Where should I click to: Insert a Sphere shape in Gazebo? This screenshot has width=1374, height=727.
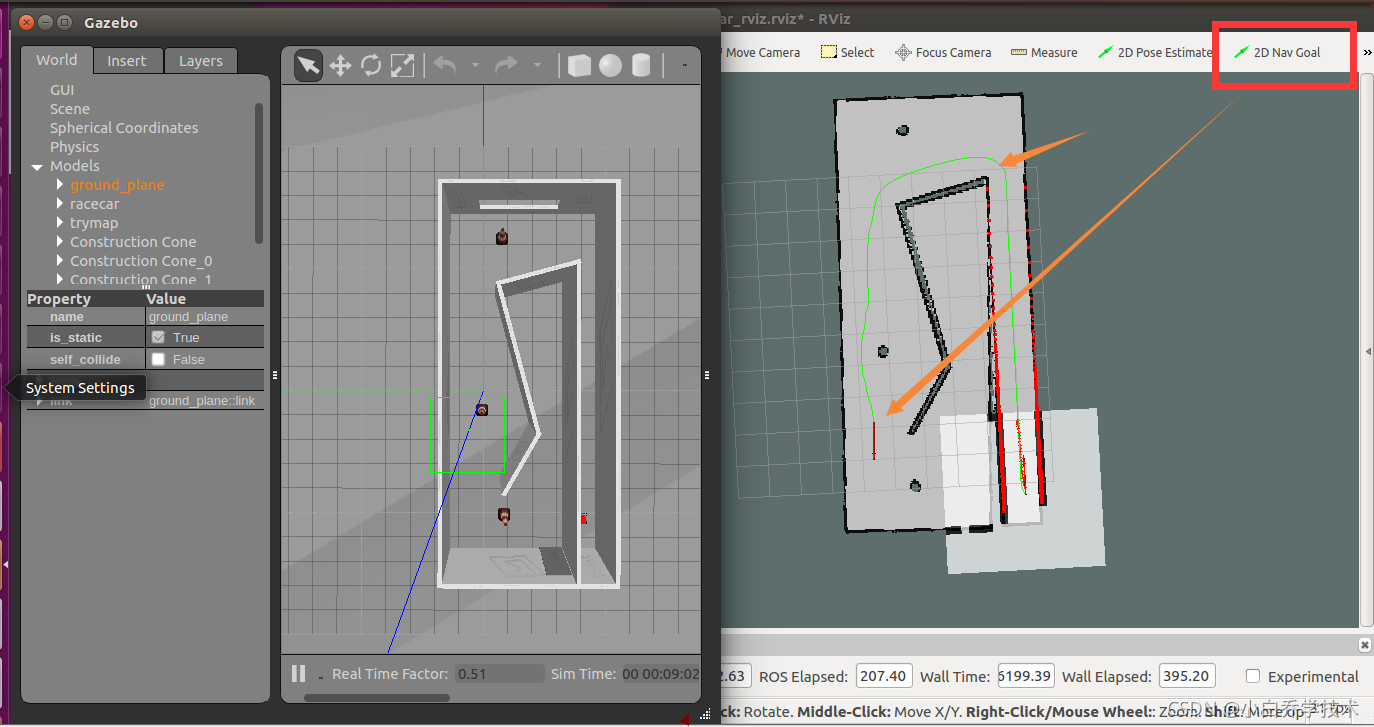point(610,66)
